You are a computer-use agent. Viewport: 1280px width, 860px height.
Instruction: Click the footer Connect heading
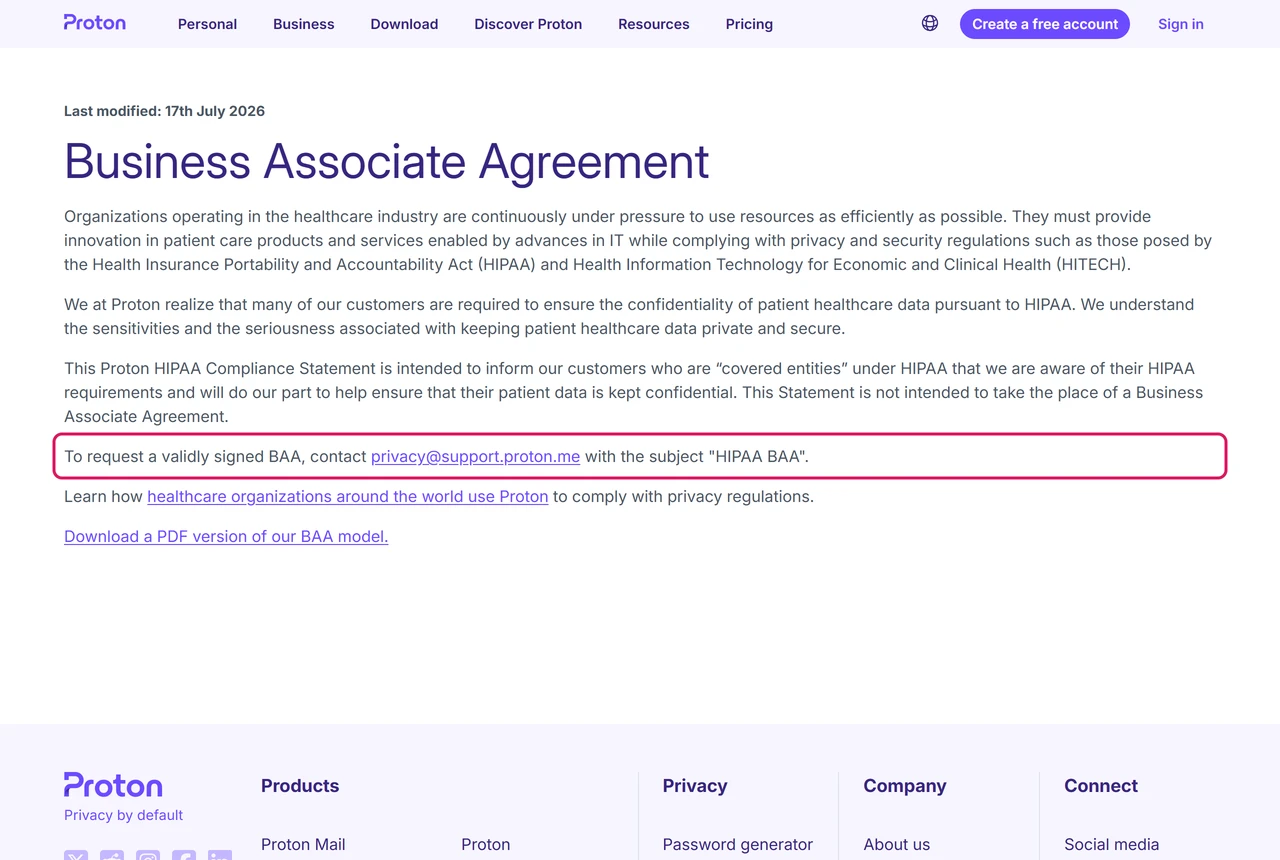(x=1101, y=786)
